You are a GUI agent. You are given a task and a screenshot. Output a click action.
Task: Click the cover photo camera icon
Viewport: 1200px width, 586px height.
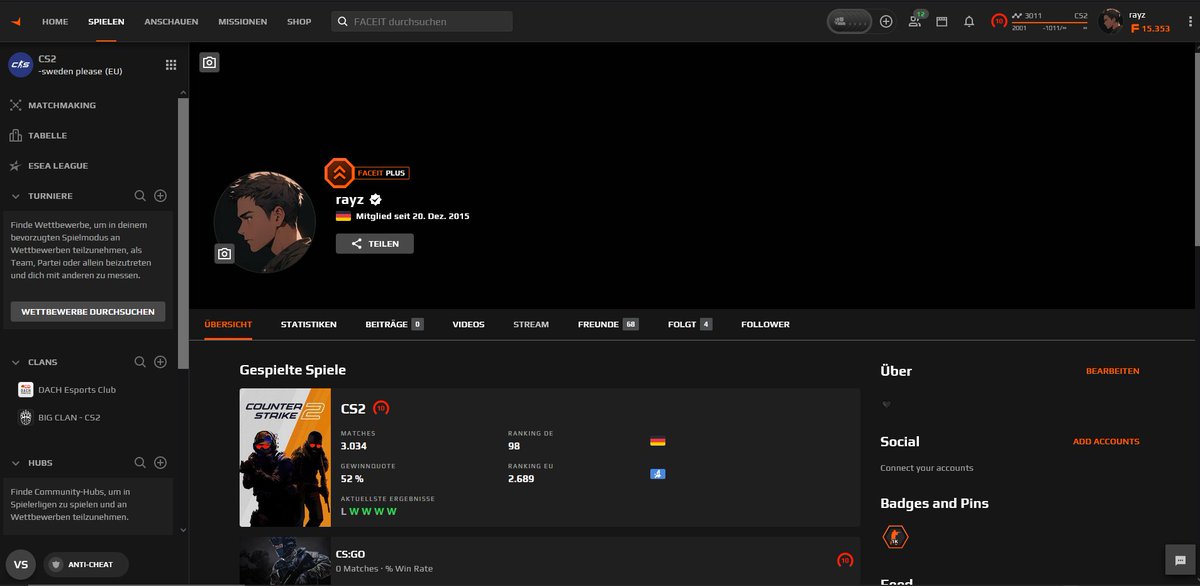(x=209, y=62)
